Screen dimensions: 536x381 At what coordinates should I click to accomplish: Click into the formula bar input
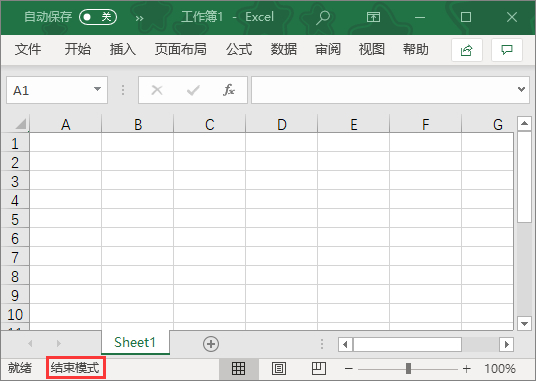[383, 90]
